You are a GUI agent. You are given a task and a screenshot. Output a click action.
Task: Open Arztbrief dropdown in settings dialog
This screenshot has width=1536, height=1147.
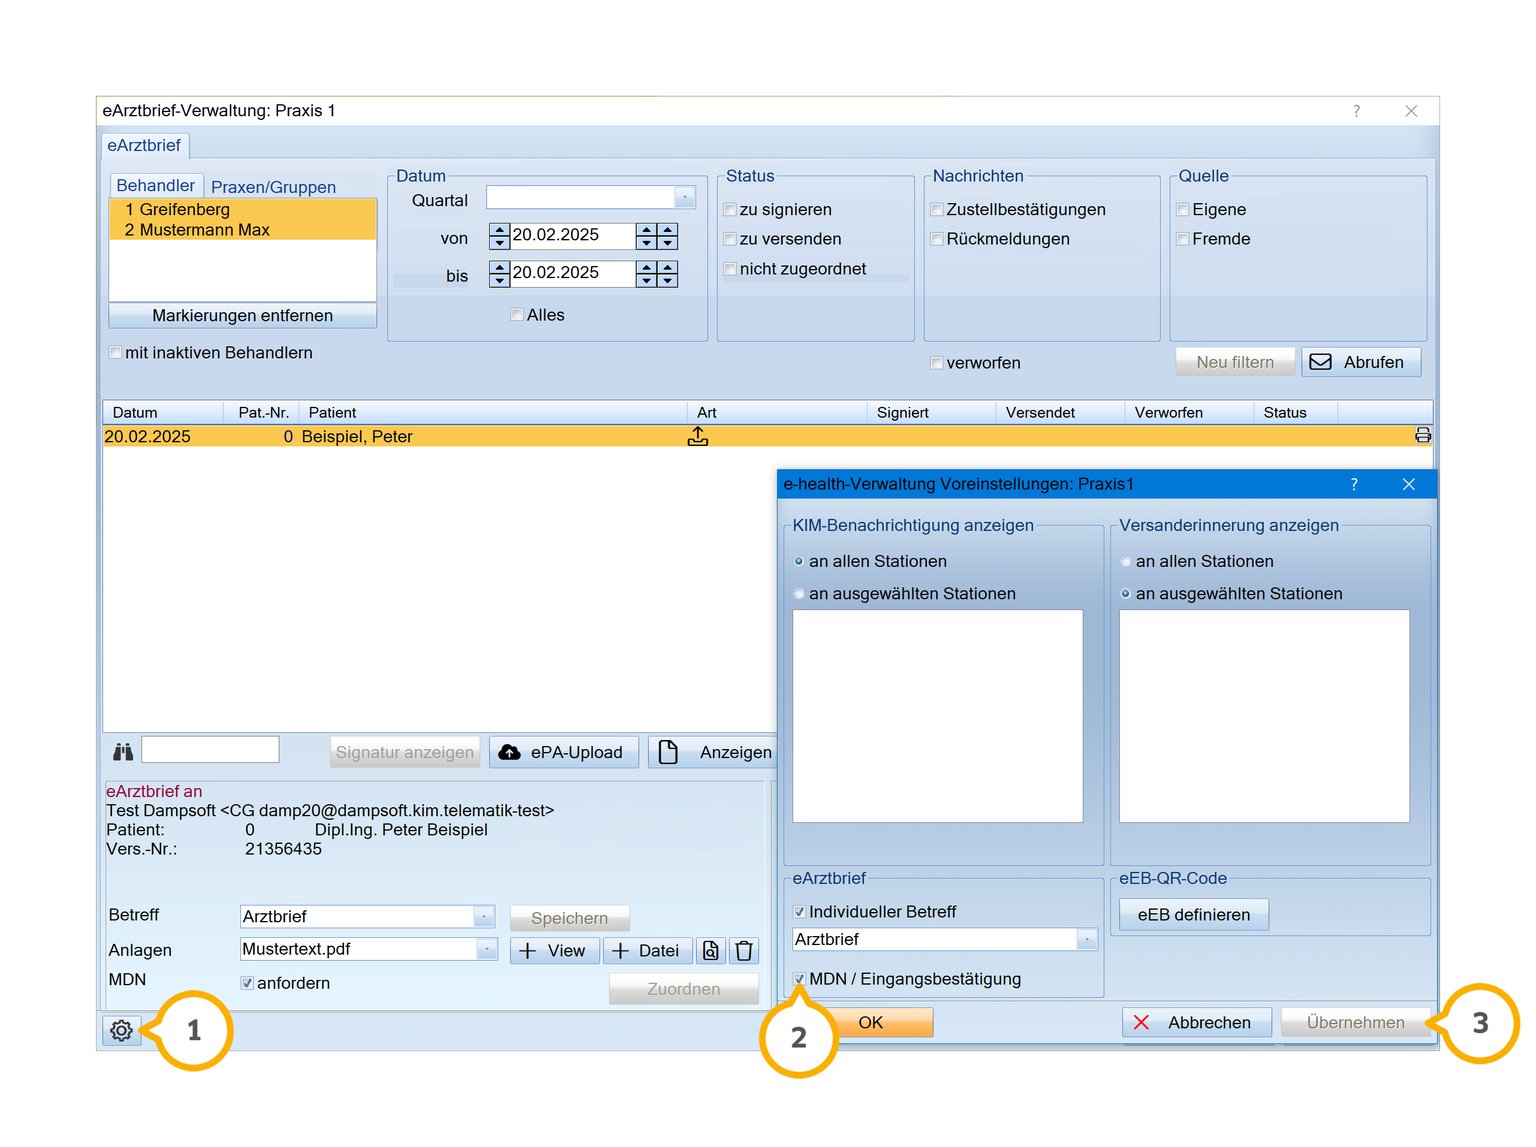tap(1086, 939)
